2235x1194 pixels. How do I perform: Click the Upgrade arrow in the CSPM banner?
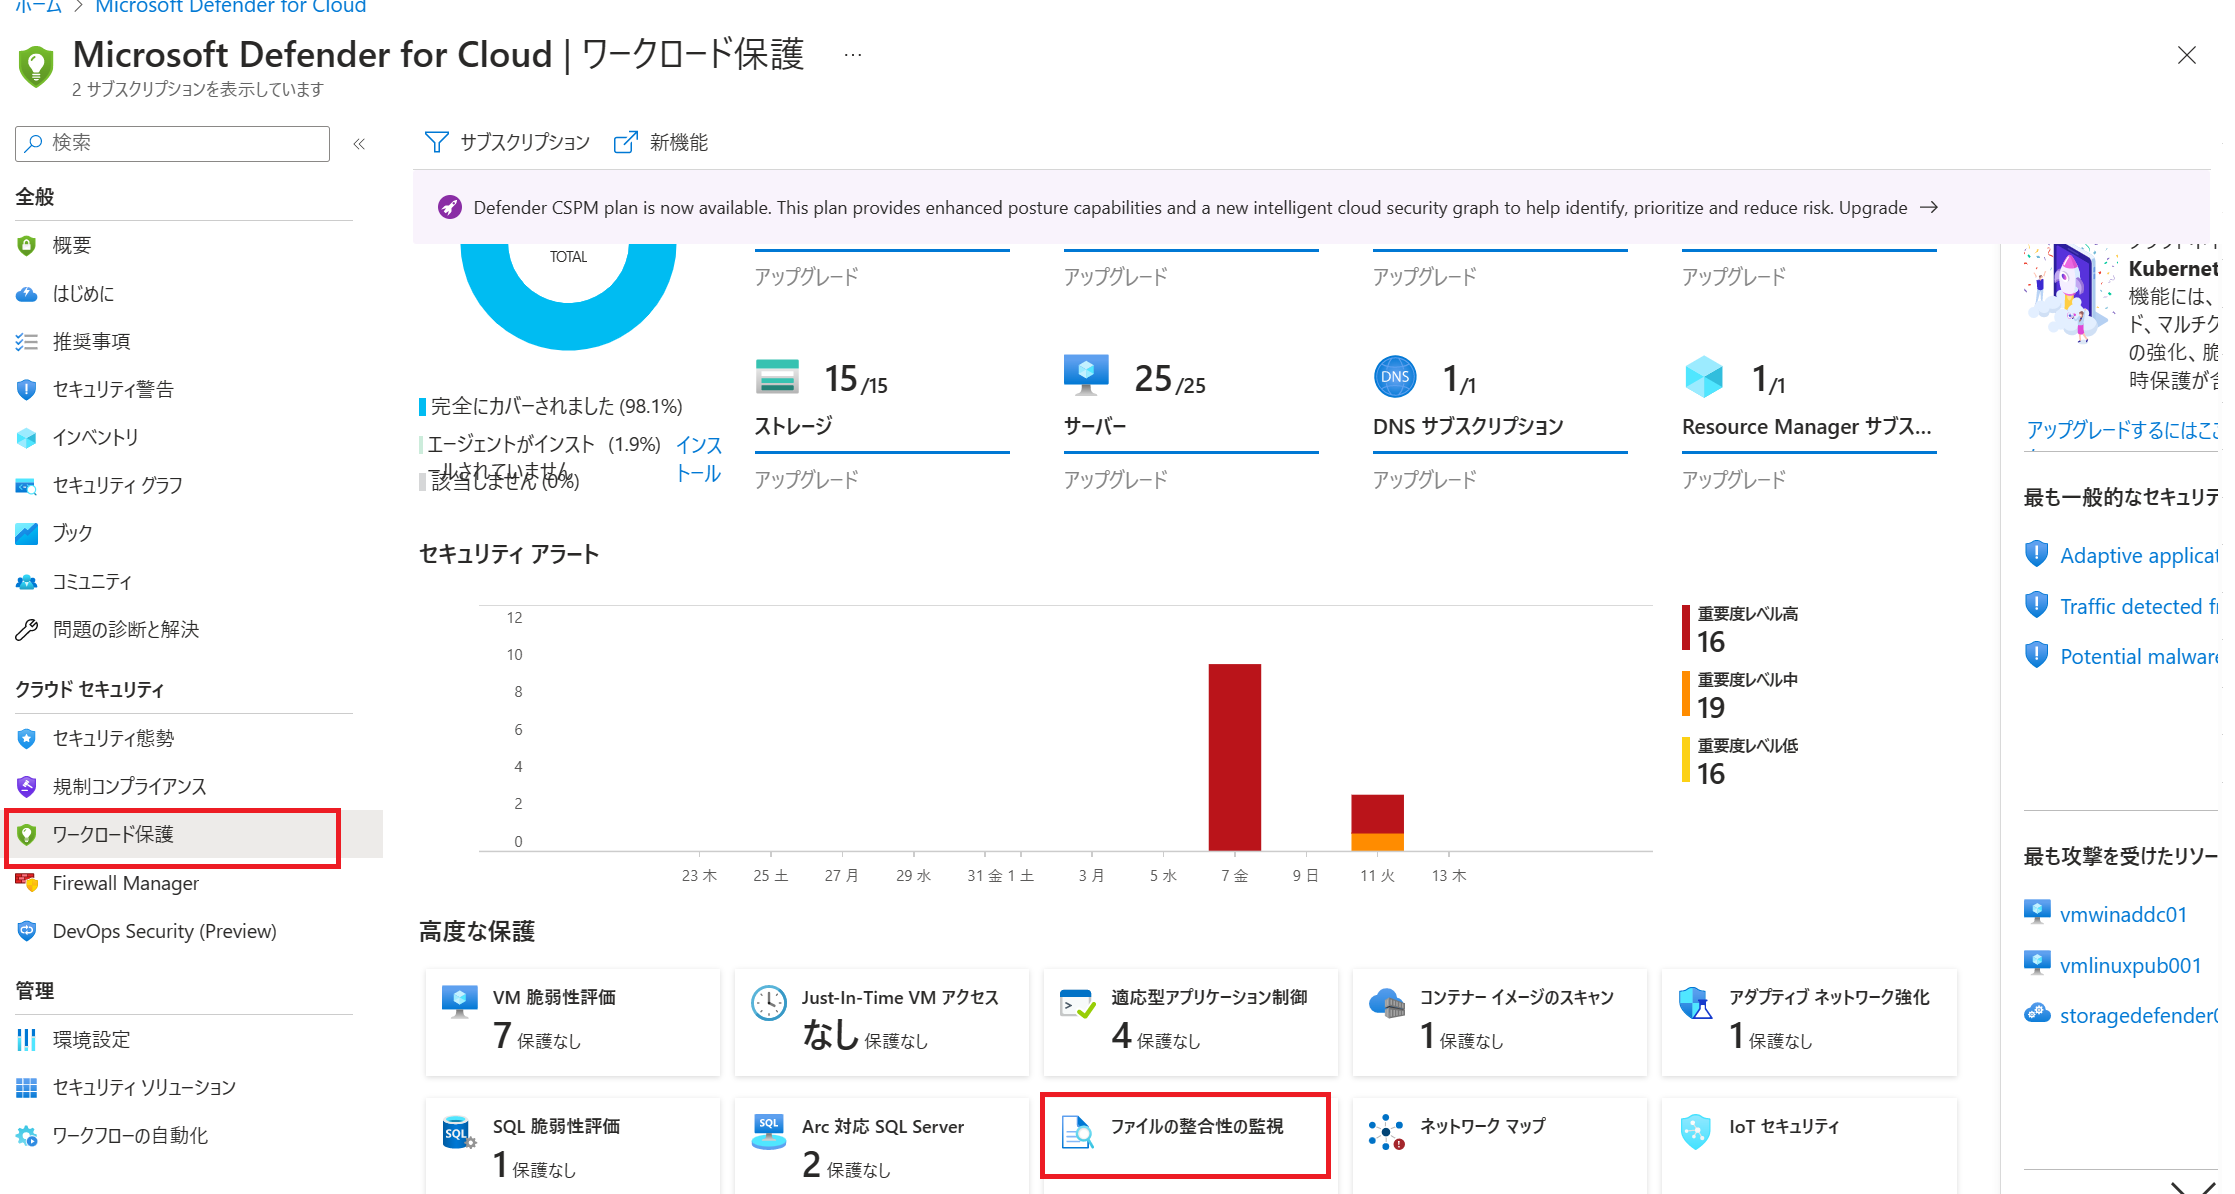pyautogui.click(x=1929, y=207)
